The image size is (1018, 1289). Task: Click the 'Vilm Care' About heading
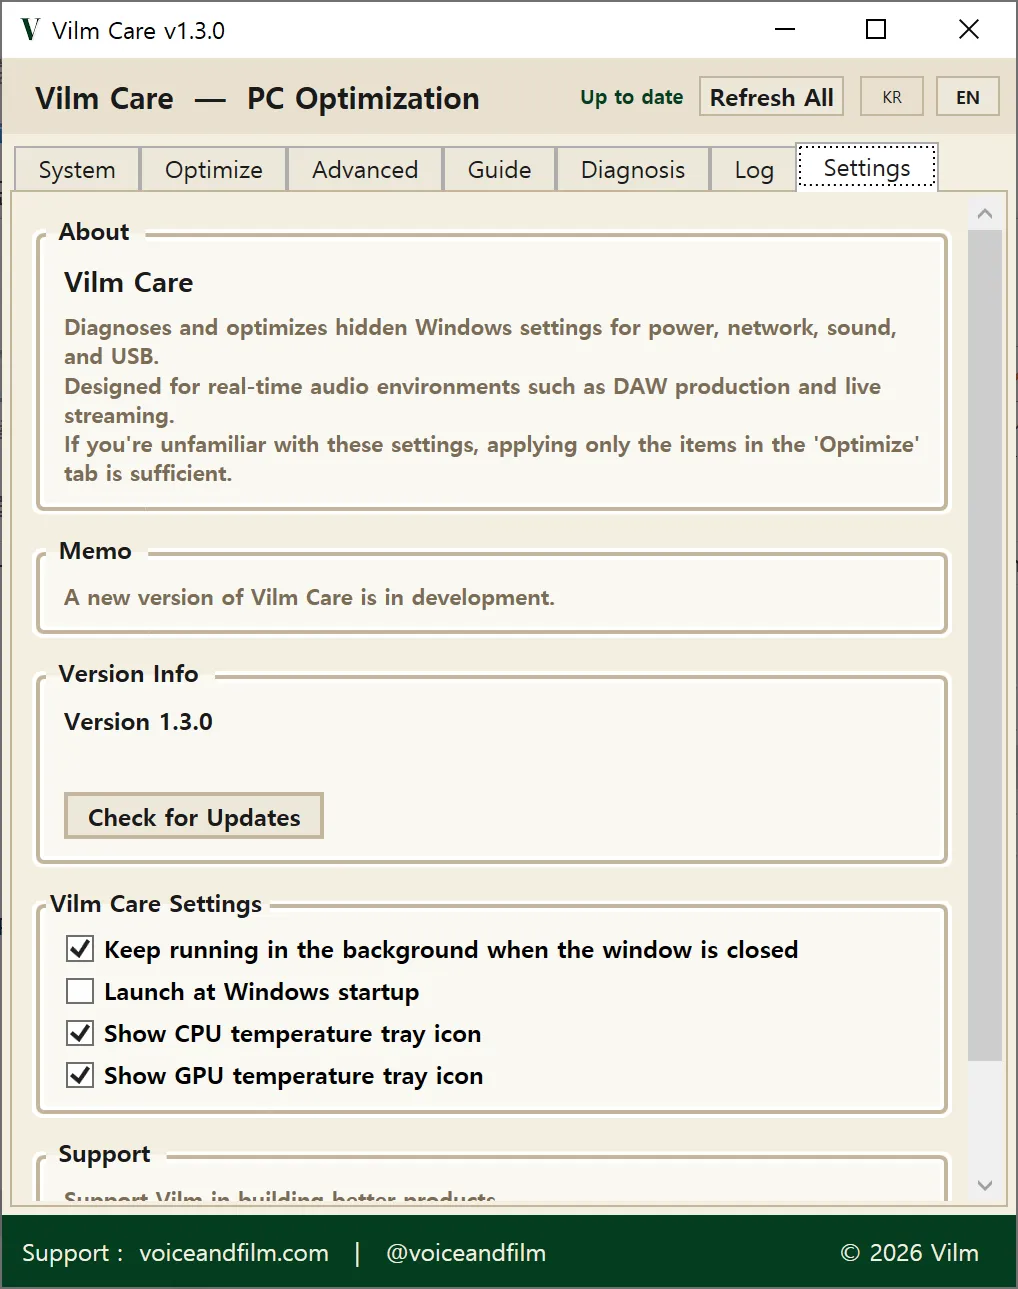pyautogui.click(x=129, y=283)
